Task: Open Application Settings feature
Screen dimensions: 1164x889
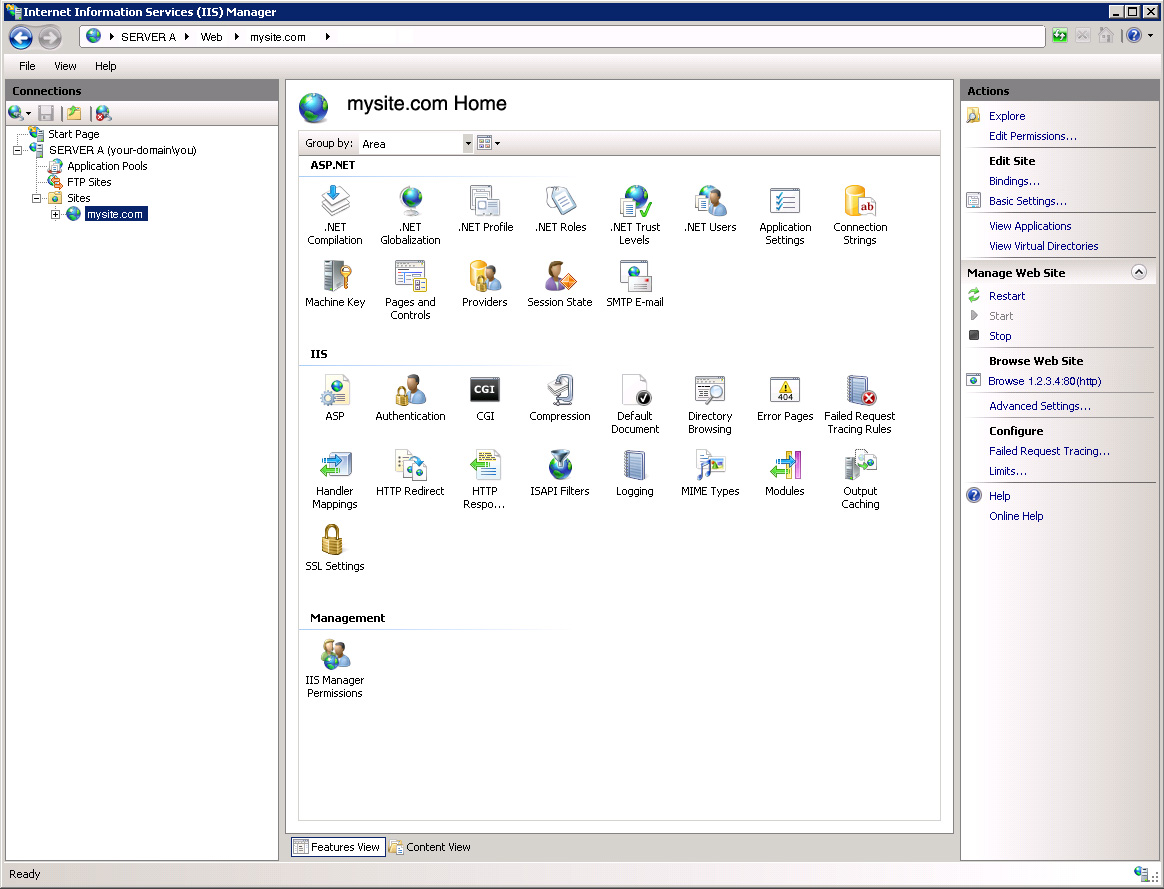Action: click(x=785, y=215)
